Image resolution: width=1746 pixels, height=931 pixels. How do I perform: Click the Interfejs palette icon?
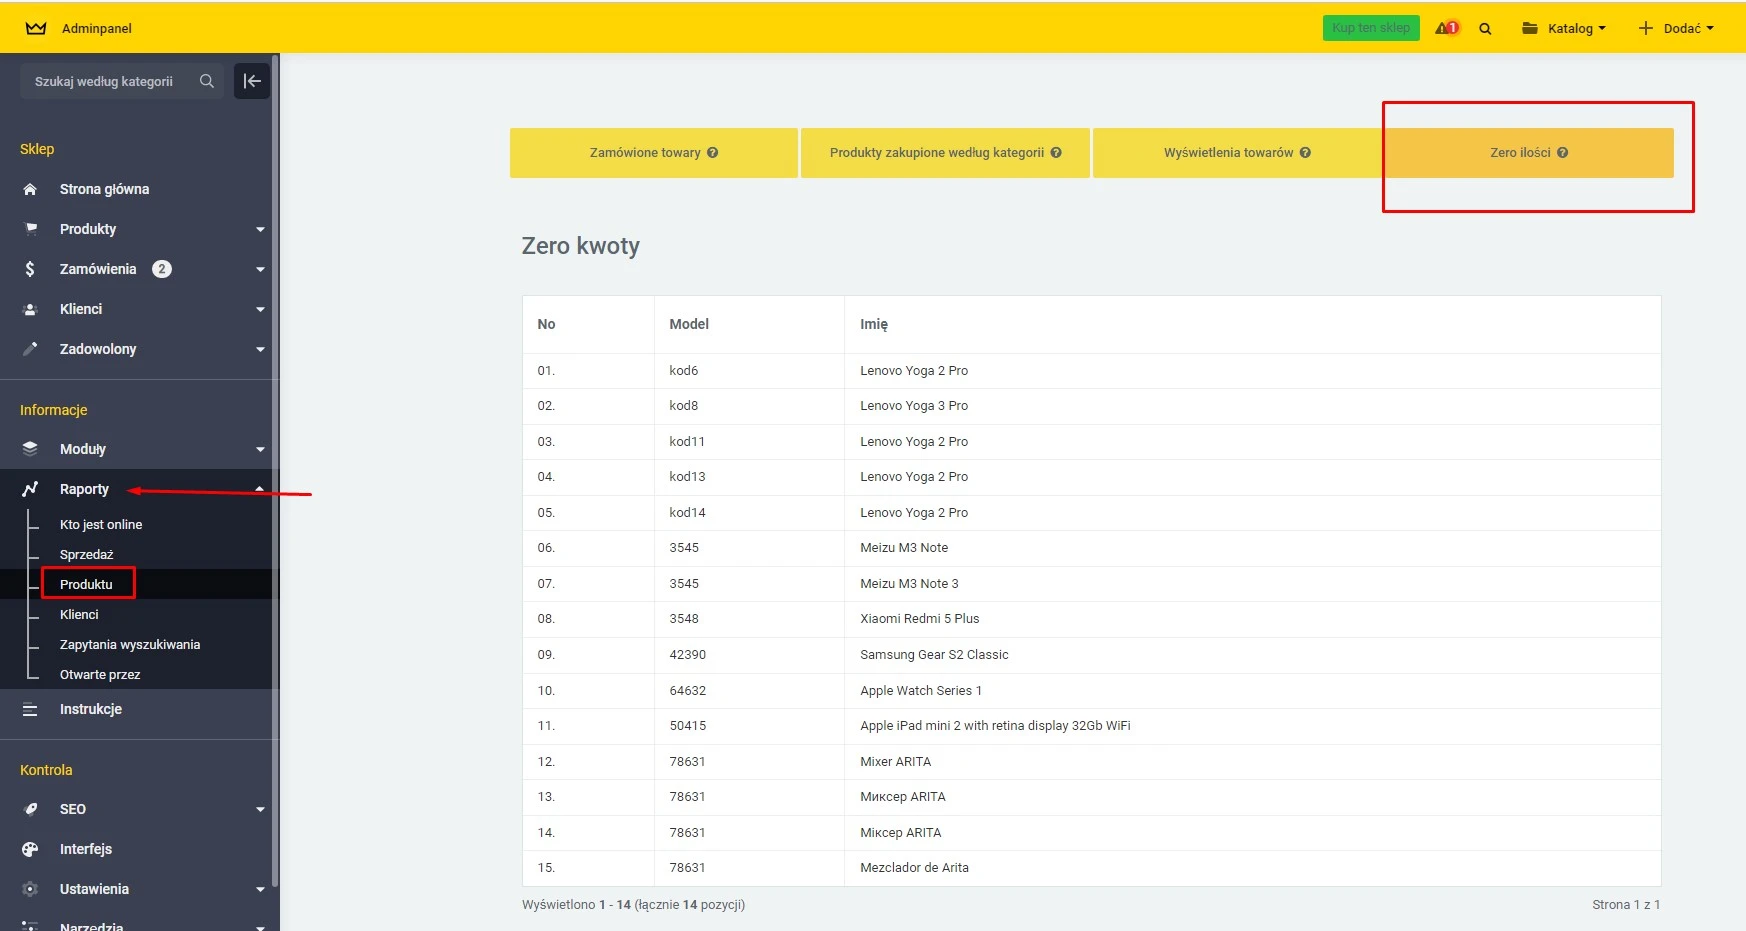click(30, 849)
